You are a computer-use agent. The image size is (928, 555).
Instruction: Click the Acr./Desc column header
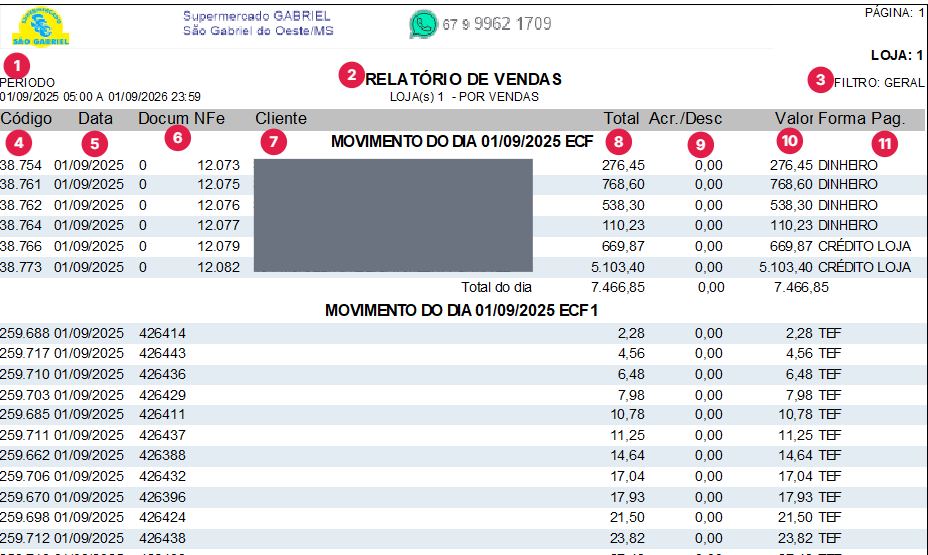[685, 118]
